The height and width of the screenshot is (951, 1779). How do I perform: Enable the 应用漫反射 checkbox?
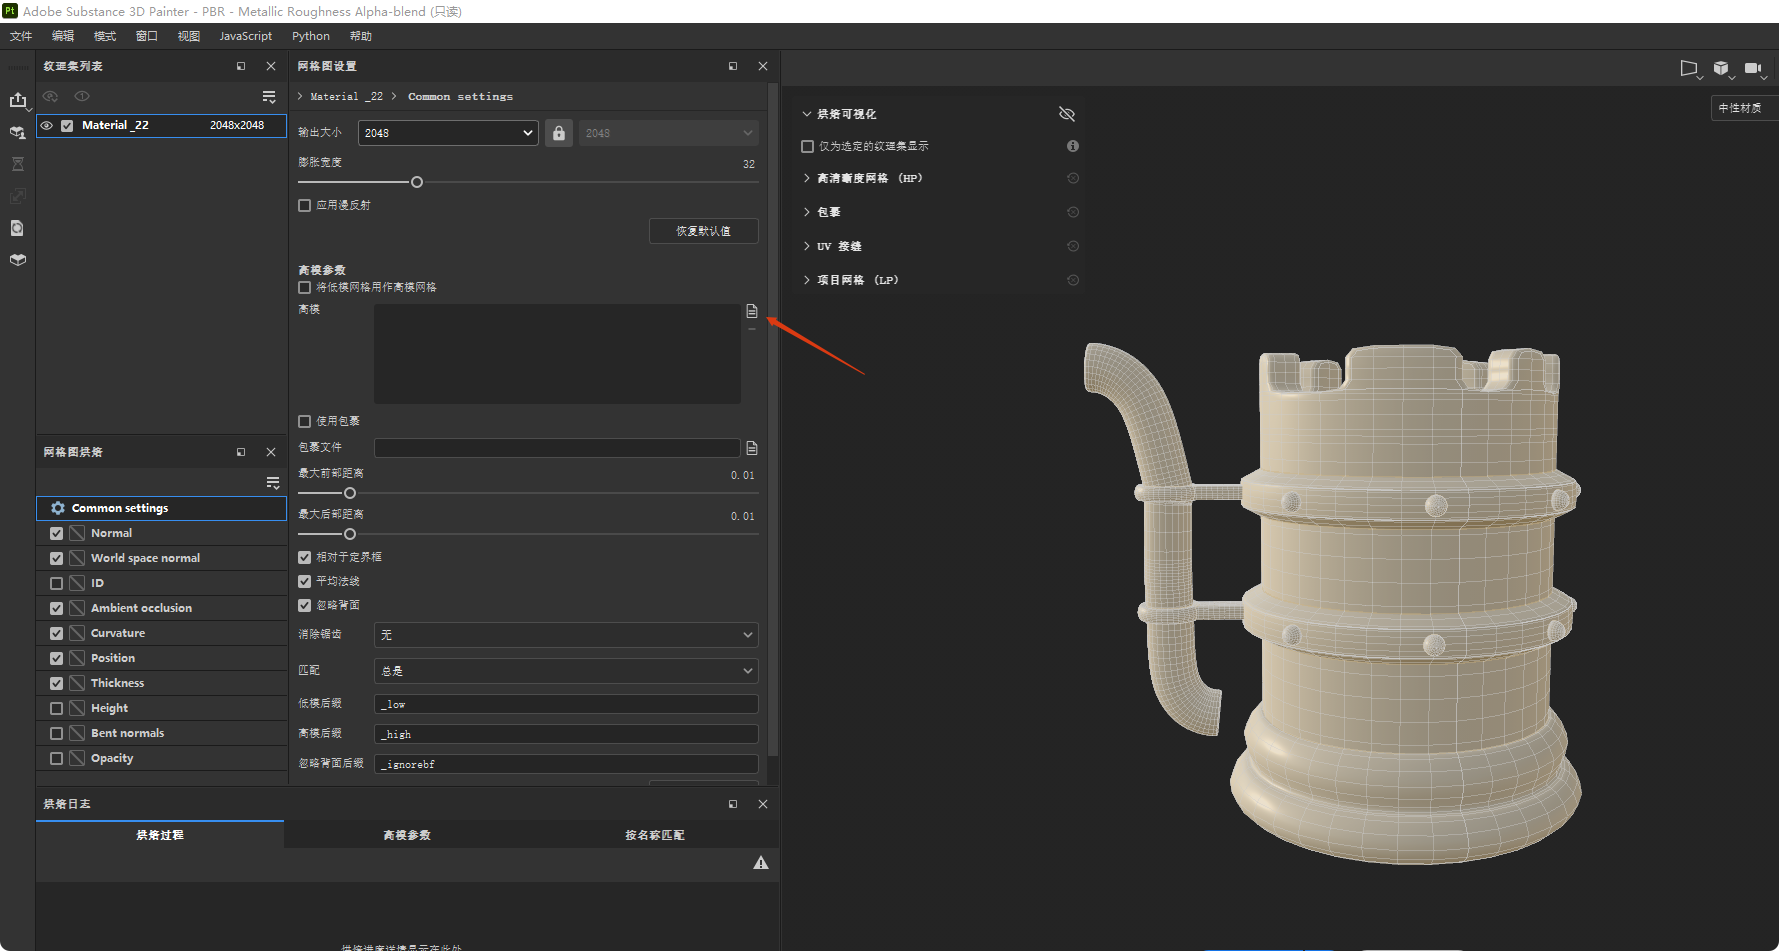305,205
